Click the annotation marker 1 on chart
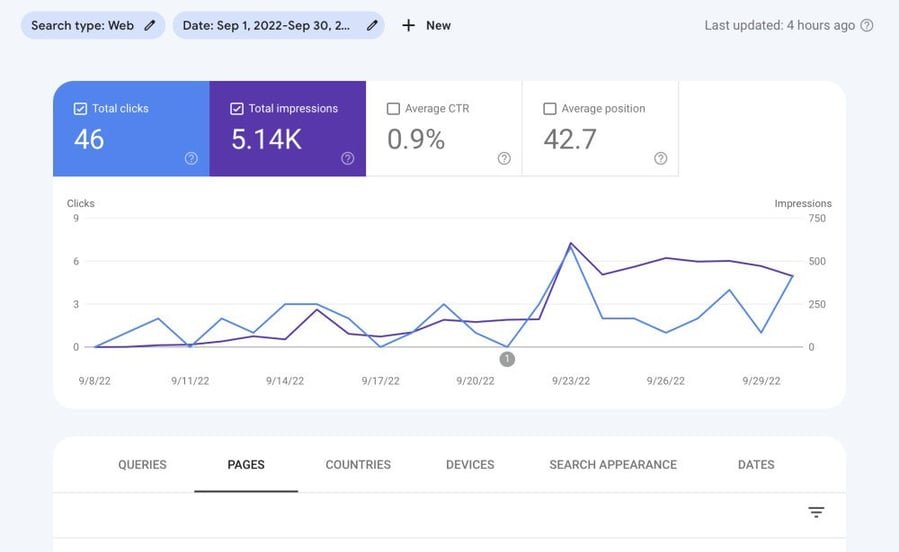899x552 pixels. tap(507, 359)
